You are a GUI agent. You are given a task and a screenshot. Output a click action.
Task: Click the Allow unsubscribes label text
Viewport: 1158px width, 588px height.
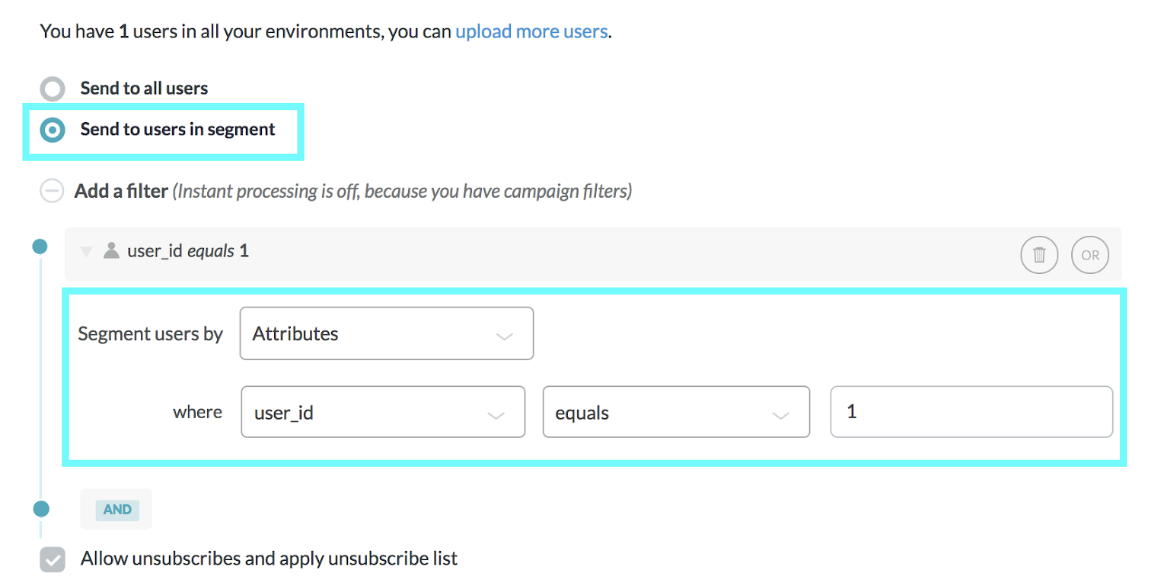[x=269, y=559]
